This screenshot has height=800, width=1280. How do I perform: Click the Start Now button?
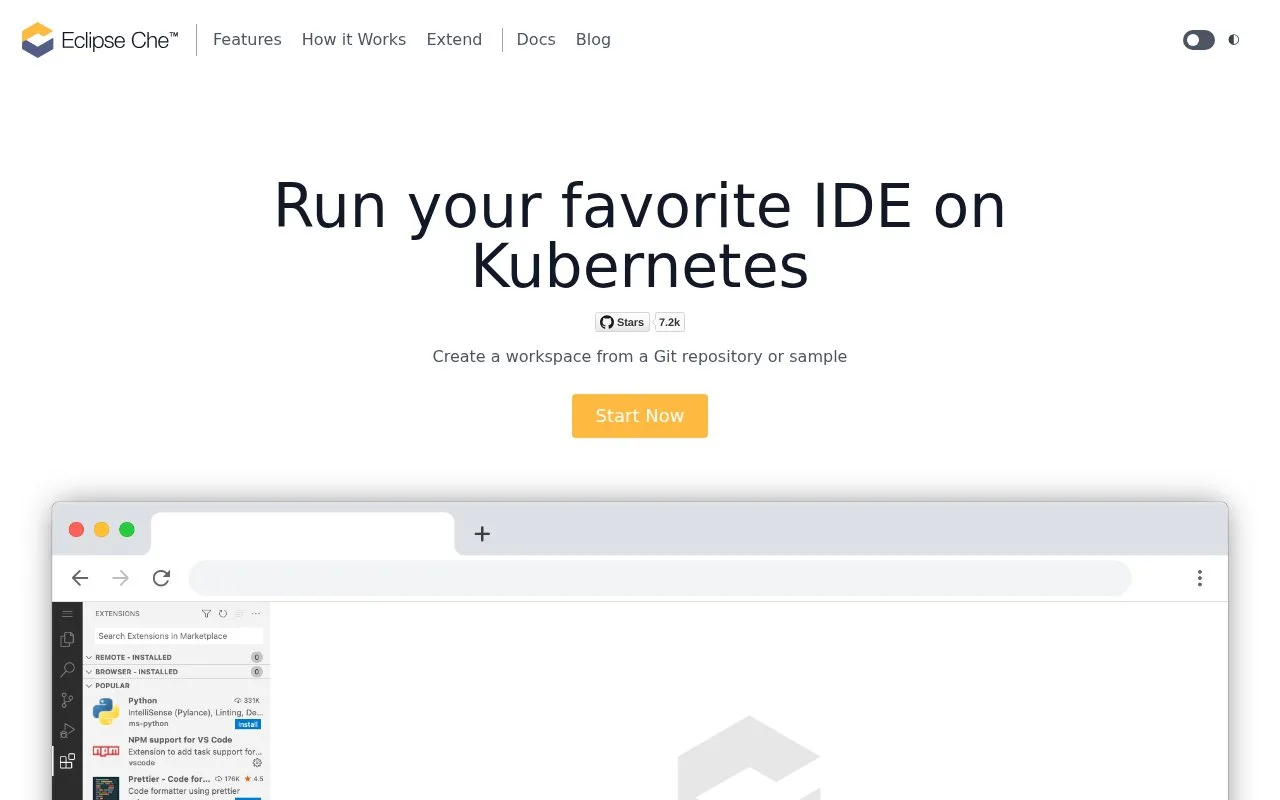coord(640,416)
